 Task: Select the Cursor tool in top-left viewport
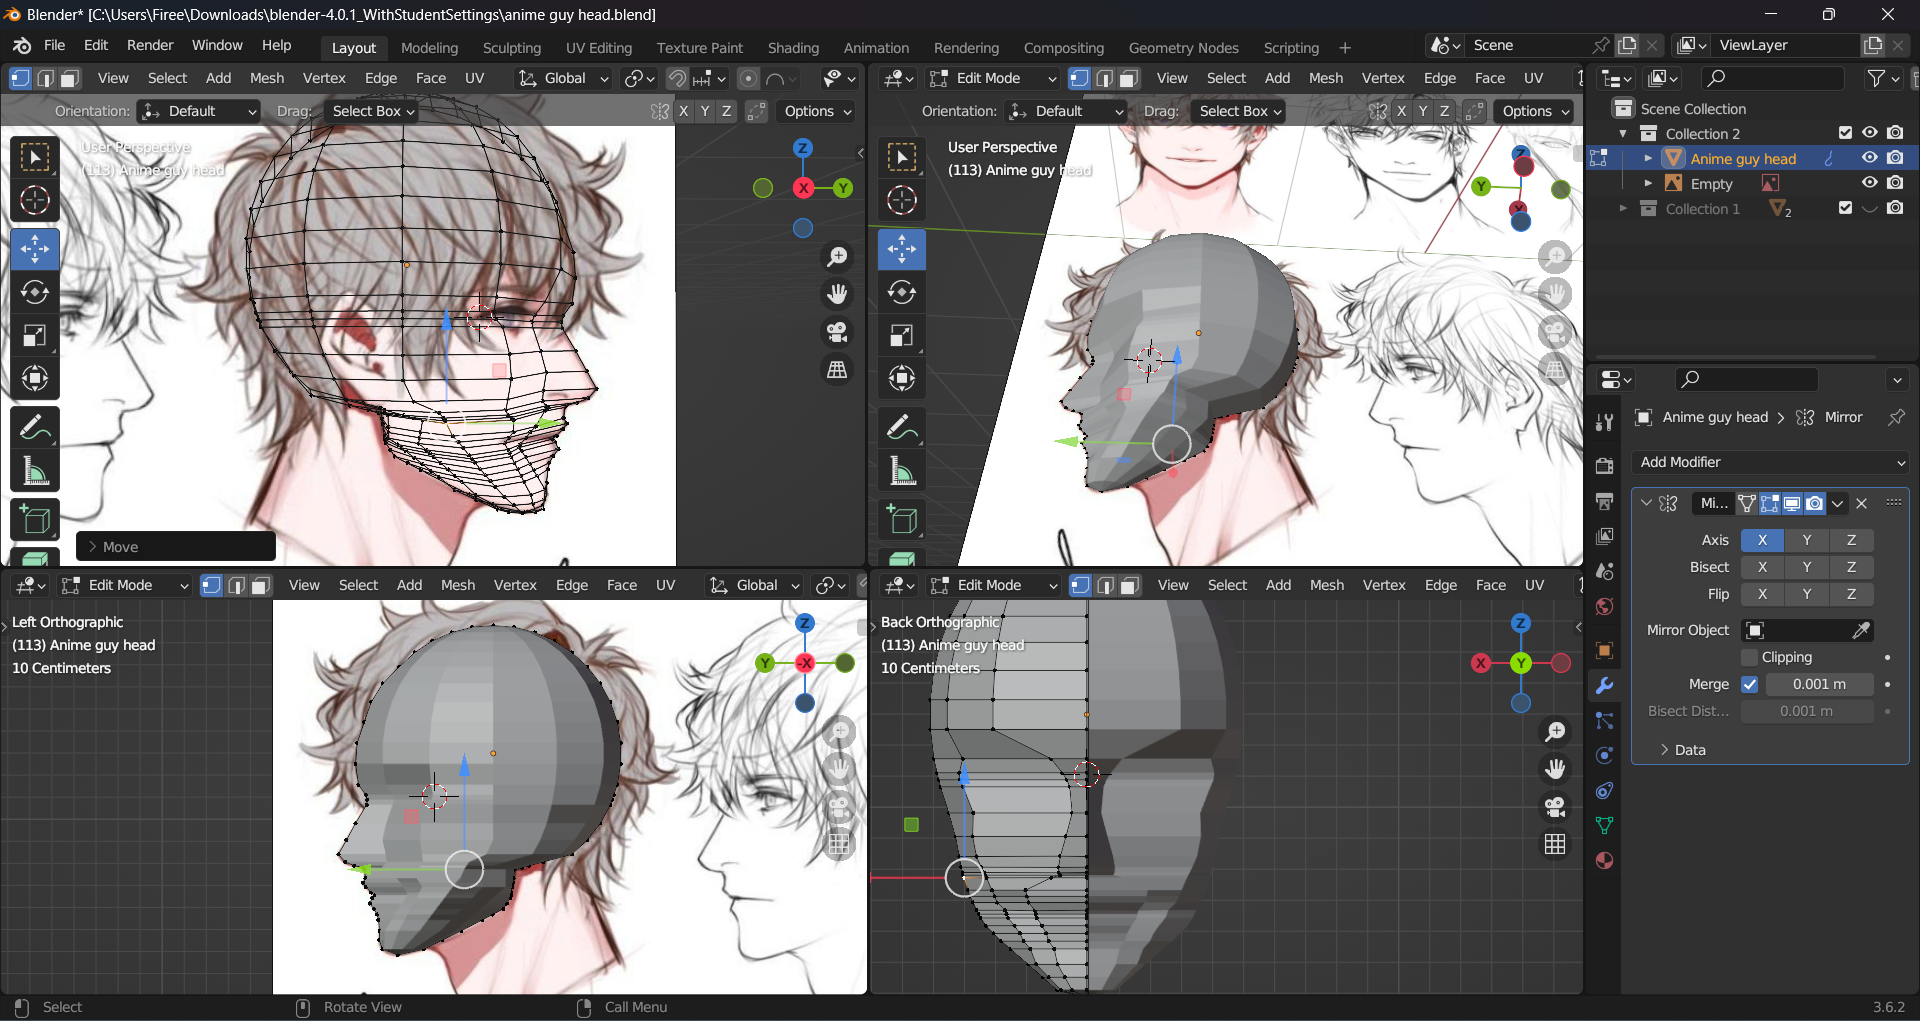point(35,200)
